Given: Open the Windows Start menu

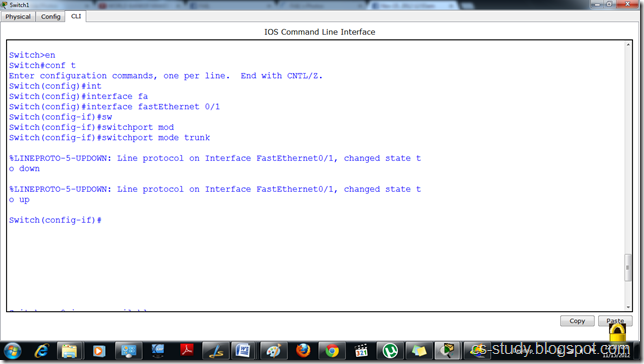Looking at the screenshot, I should [x=12, y=351].
